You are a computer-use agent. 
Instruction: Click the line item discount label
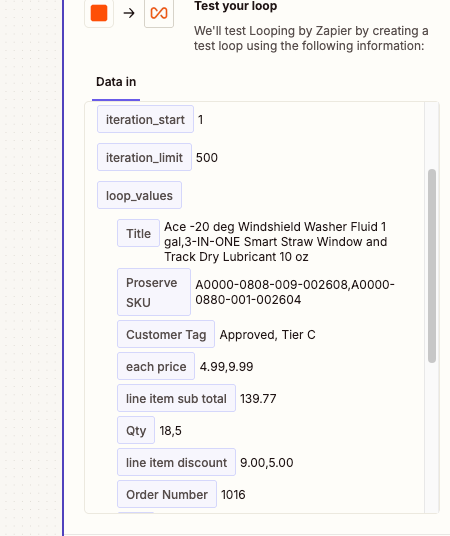pyautogui.click(x=176, y=462)
